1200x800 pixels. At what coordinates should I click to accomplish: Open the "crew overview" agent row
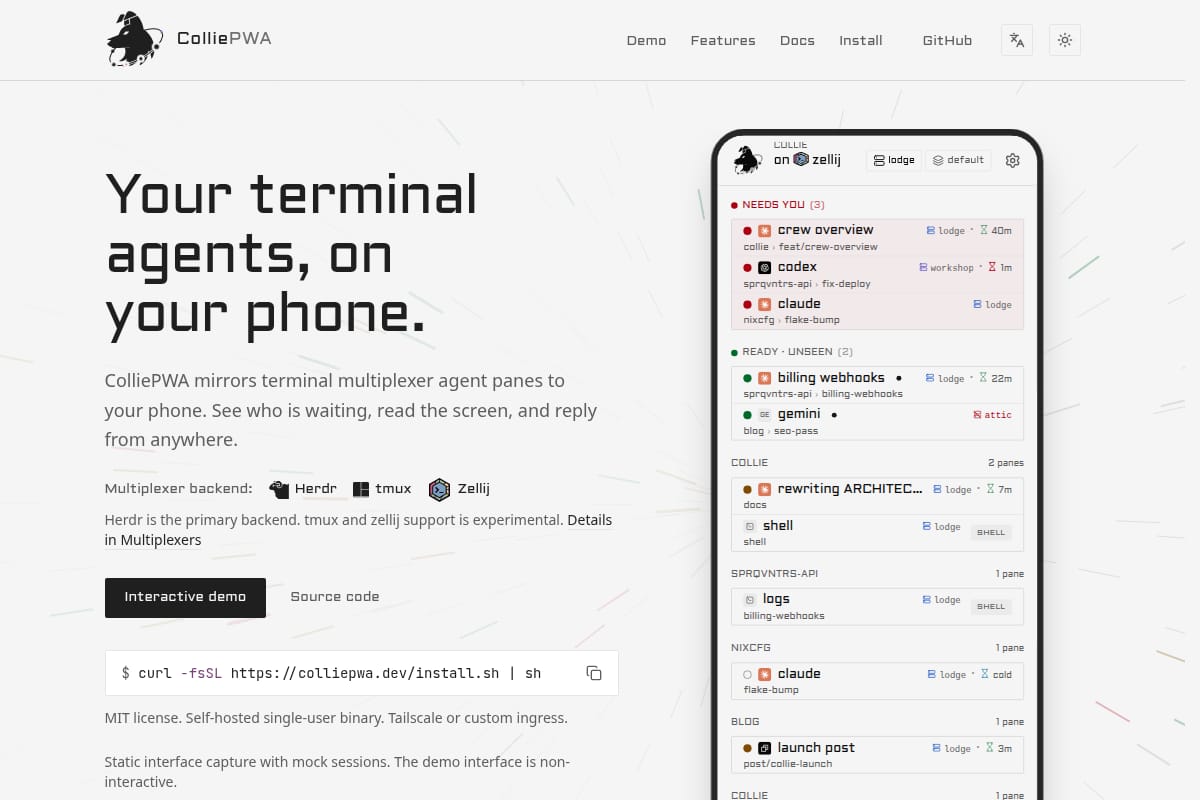(877, 237)
